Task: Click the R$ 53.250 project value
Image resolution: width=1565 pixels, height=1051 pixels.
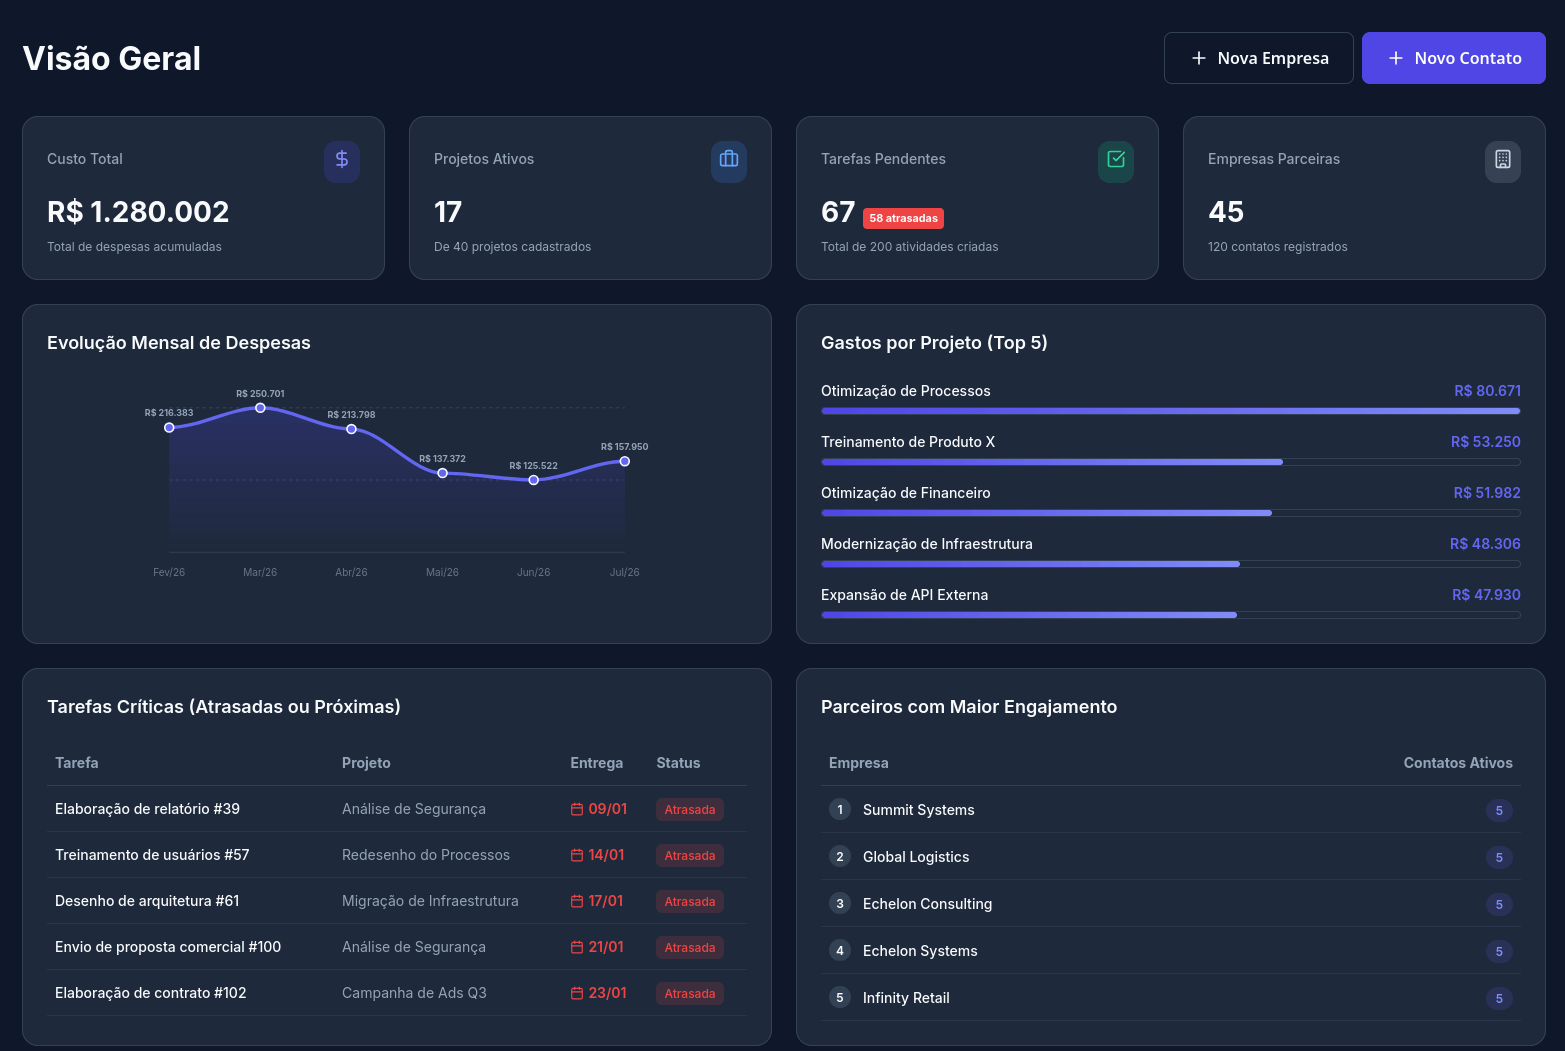Action: (x=1486, y=442)
